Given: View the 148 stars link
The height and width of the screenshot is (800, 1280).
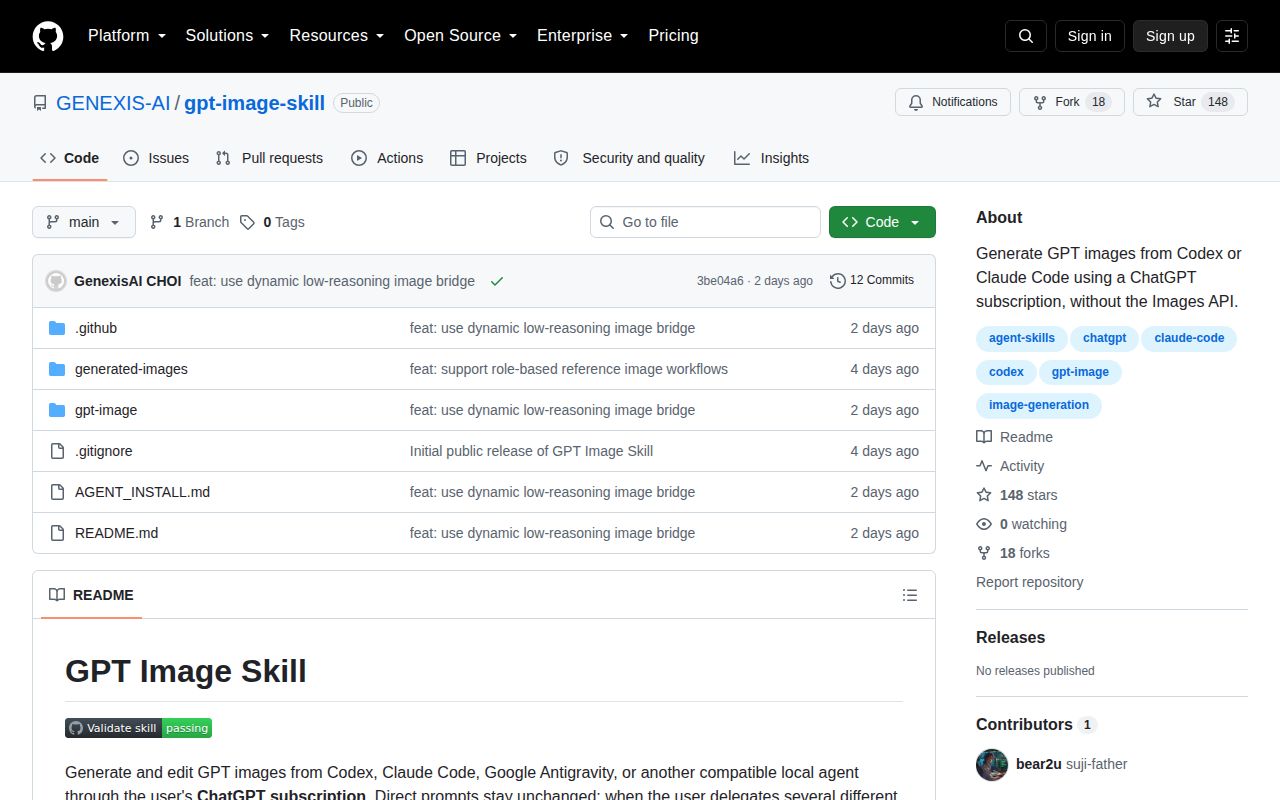Looking at the screenshot, I should click(x=1017, y=495).
